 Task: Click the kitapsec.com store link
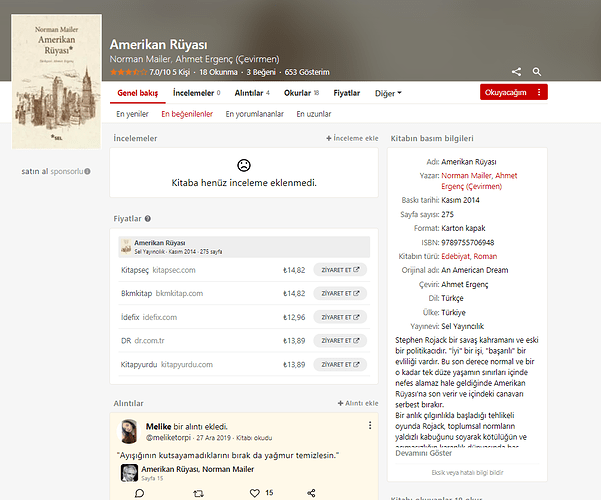174,270
